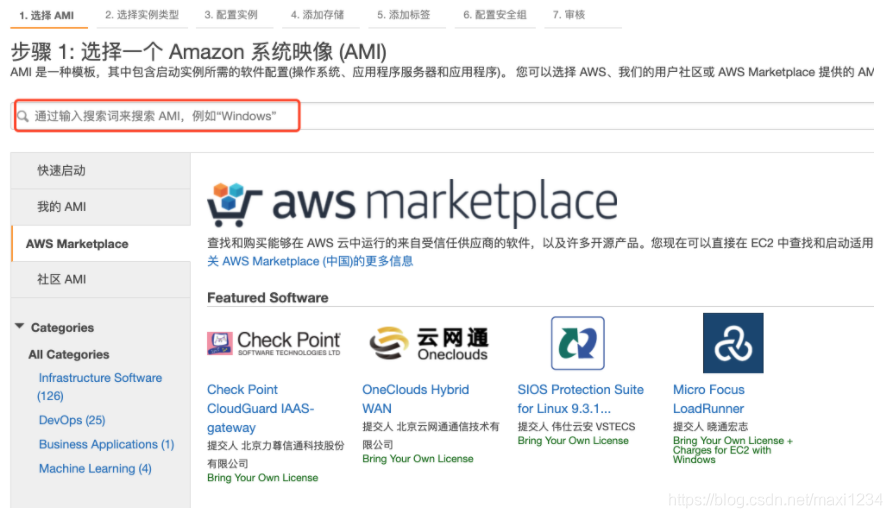Image resolution: width=892 pixels, height=518 pixels.
Task: Click SIOS' Bring Your Own License text
Action: point(573,441)
